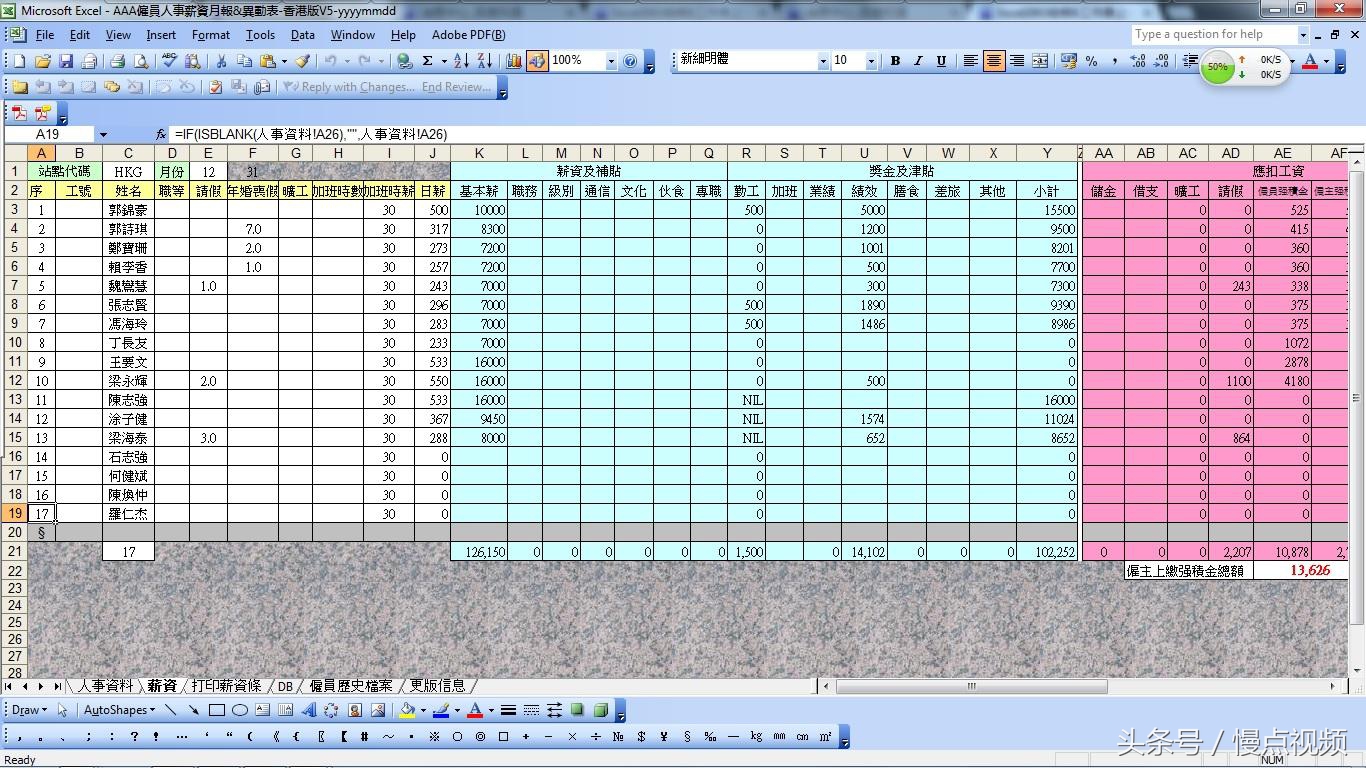Click the Open folder icon

pos(43,61)
